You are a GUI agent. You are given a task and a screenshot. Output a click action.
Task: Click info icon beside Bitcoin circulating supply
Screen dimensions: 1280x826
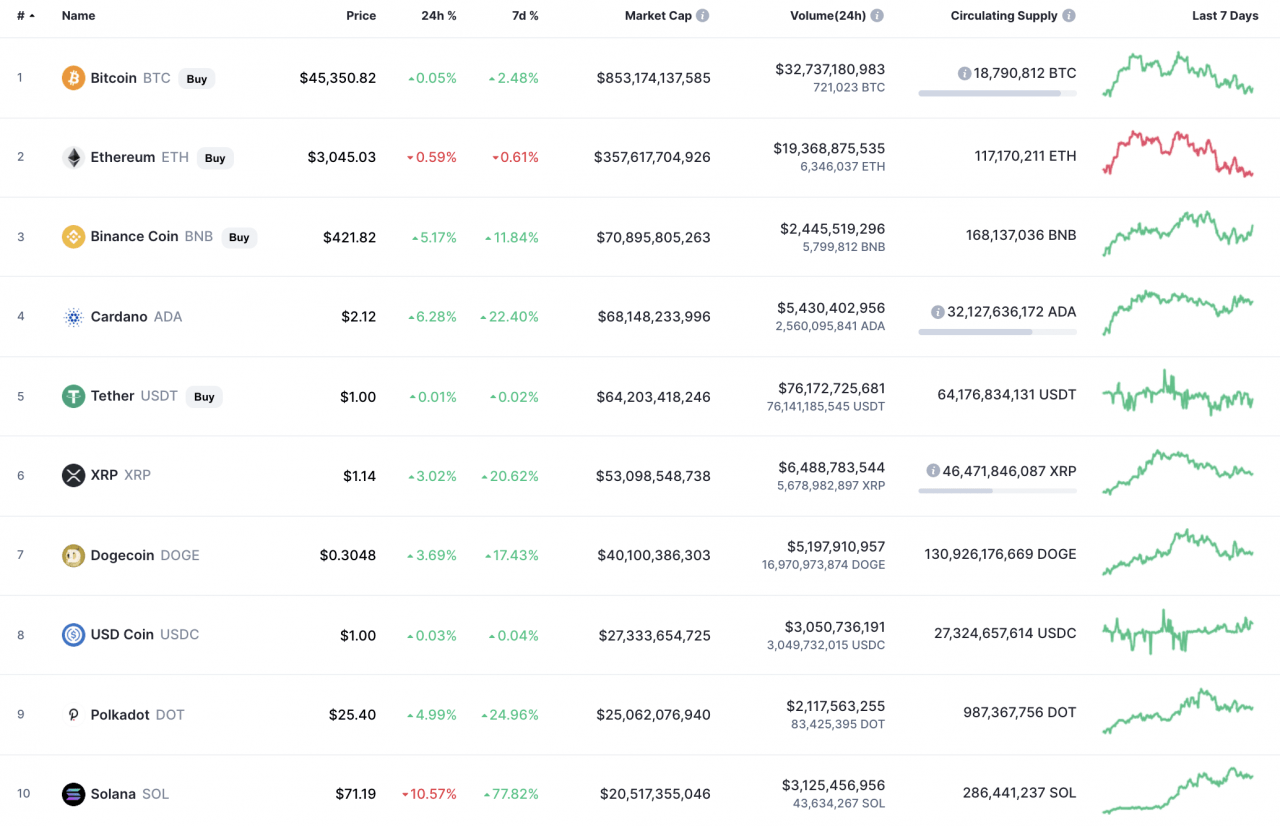pyautogui.click(x=964, y=73)
